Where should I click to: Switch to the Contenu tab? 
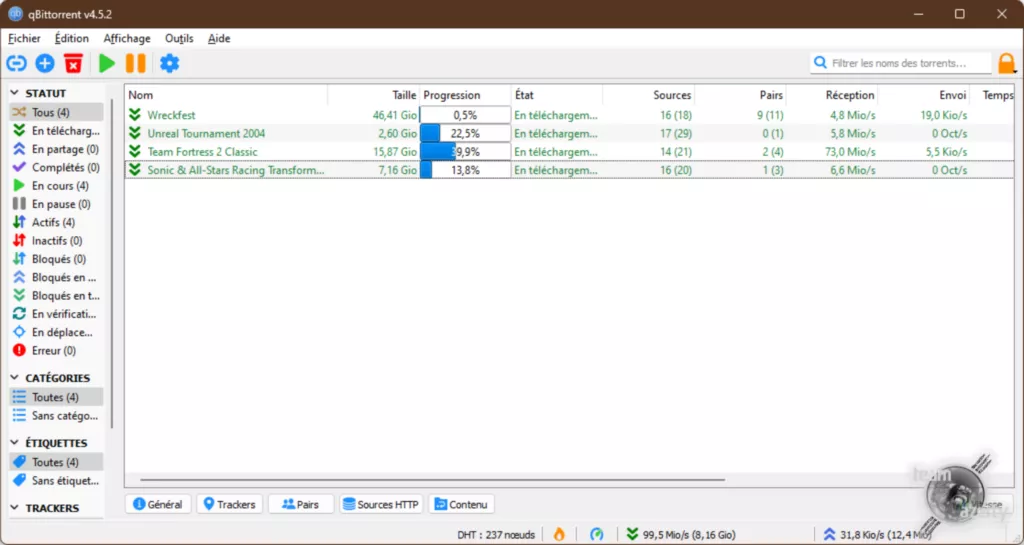(461, 504)
